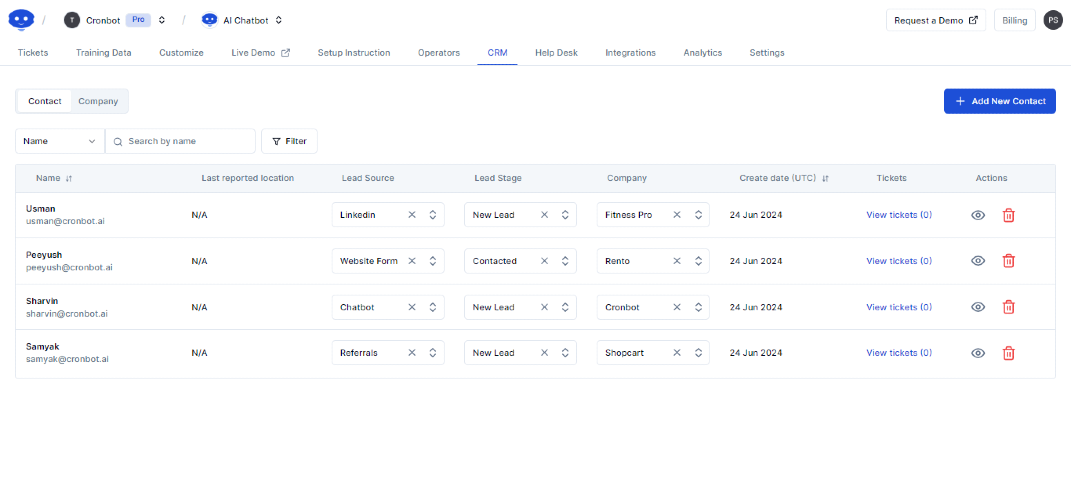The width and height of the screenshot is (1071, 500).
Task: Expand Samyak's Referrals lead source dropdown
Action: coord(432,353)
